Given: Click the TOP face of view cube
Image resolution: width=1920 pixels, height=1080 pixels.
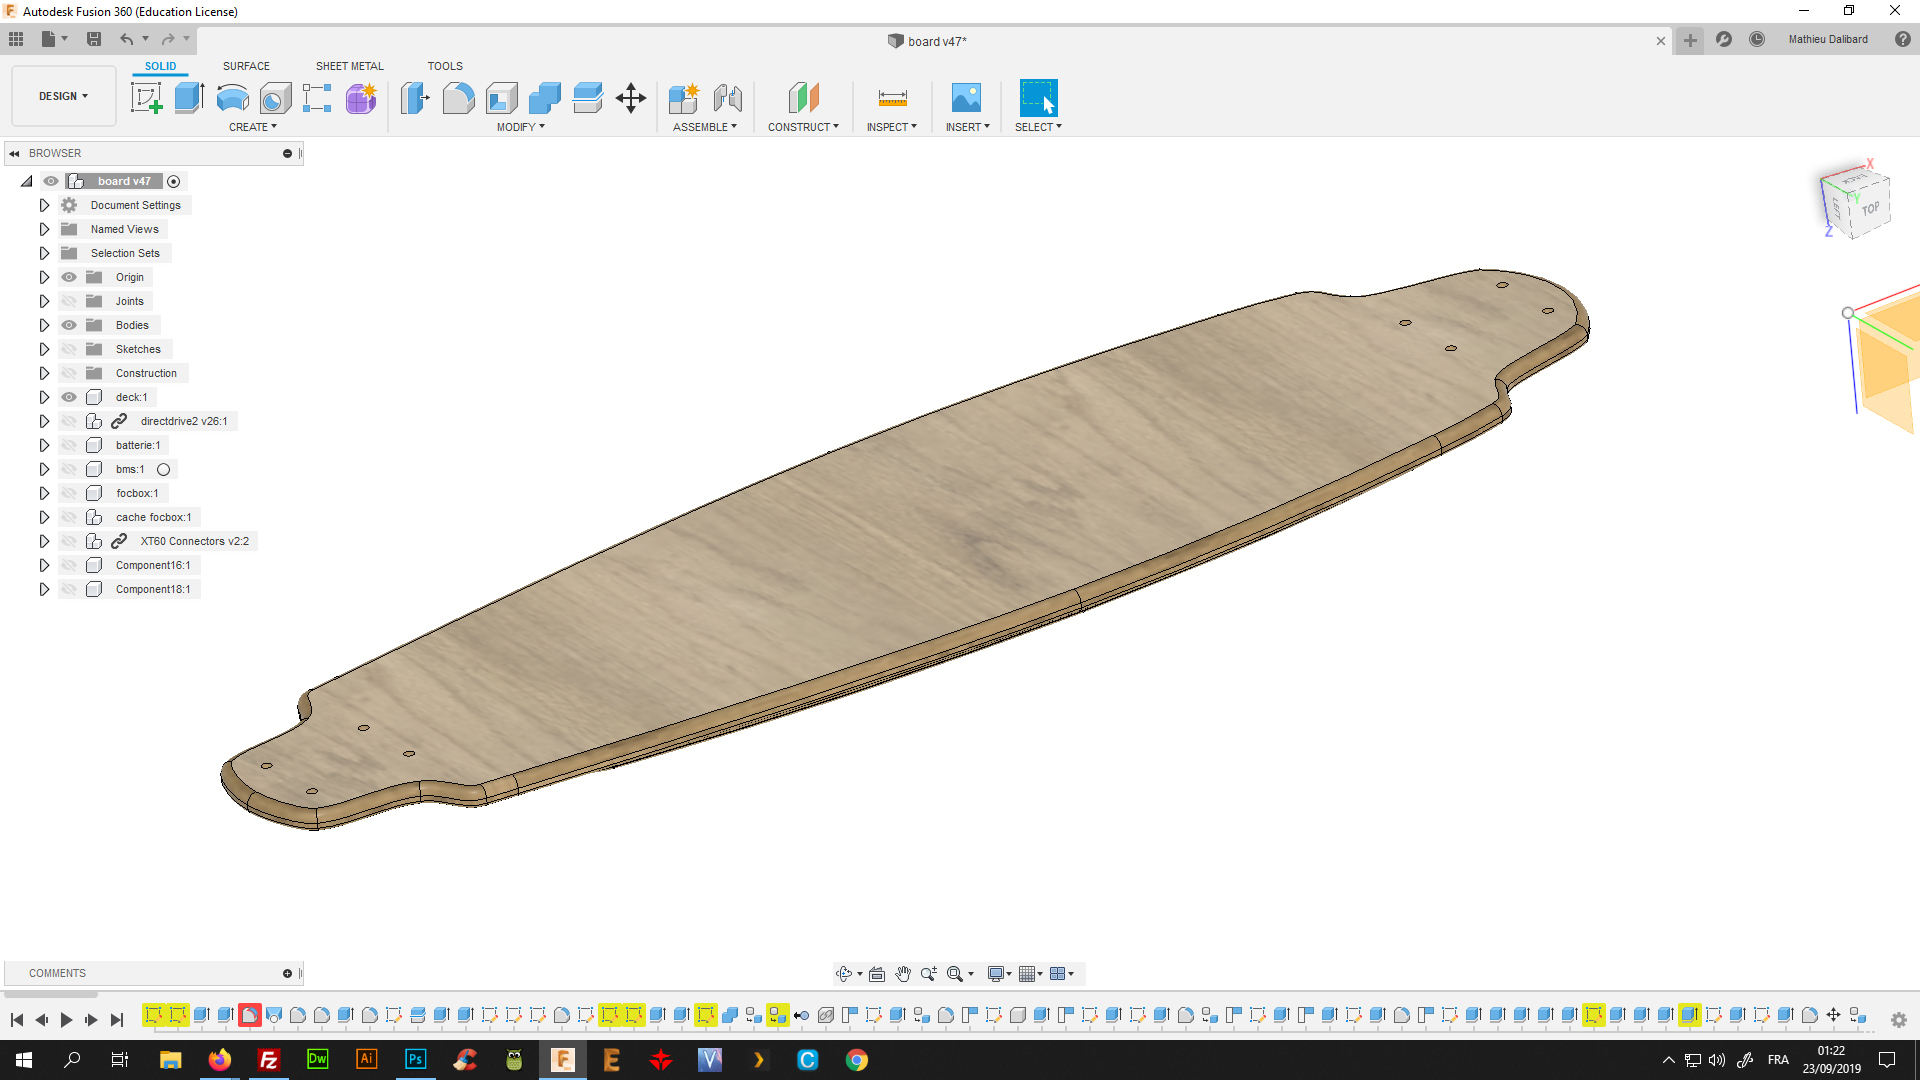Looking at the screenshot, I should (1869, 209).
